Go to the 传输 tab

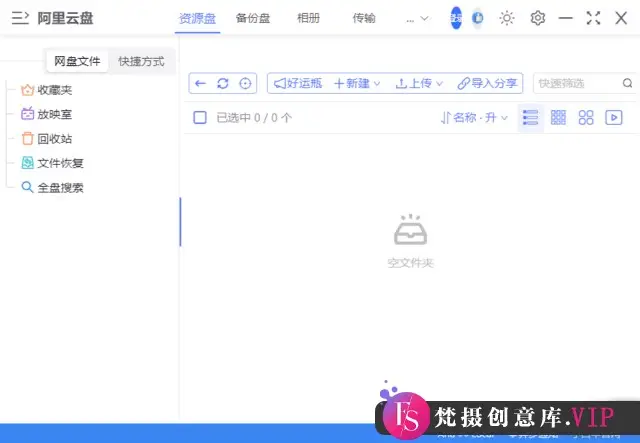pyautogui.click(x=364, y=18)
